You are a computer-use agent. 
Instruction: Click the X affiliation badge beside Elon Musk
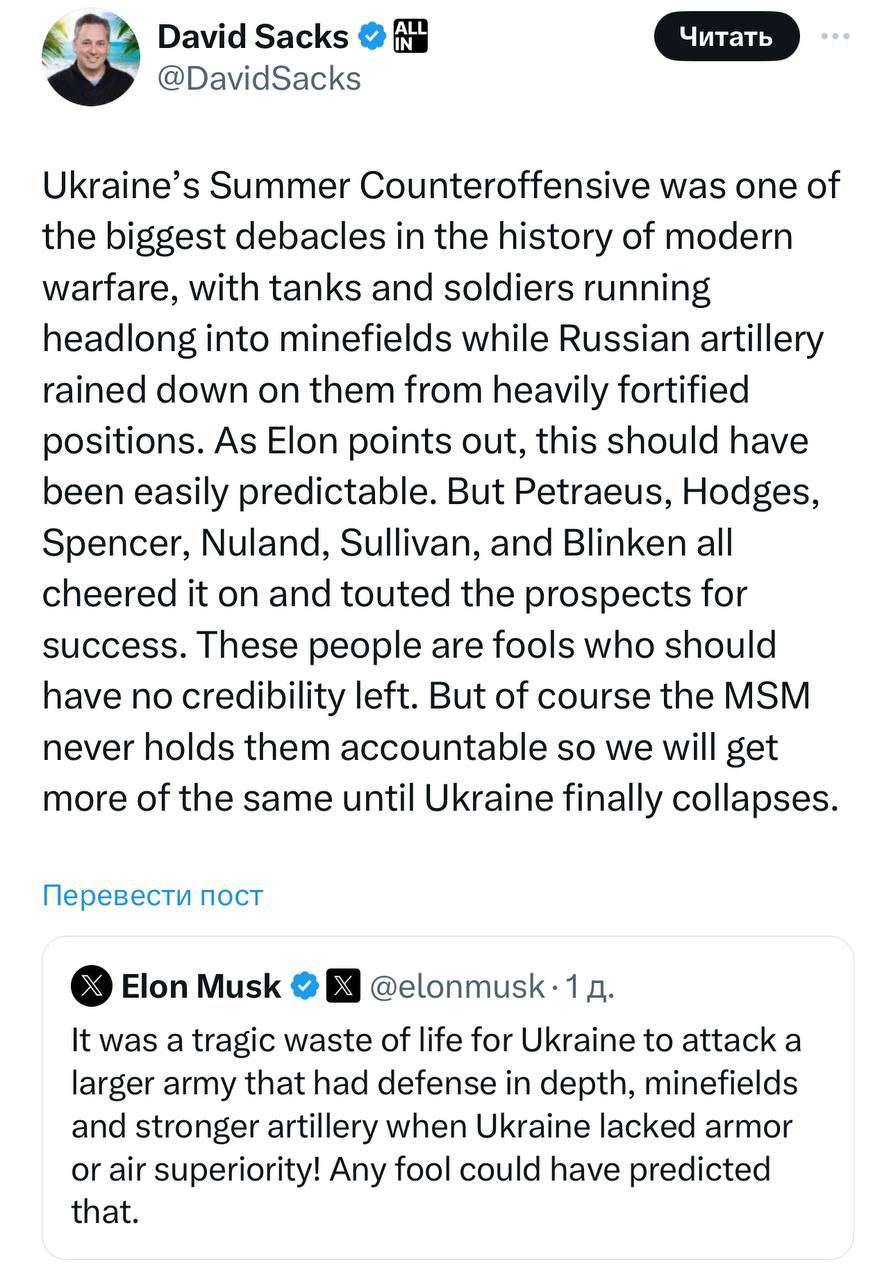[343, 987]
